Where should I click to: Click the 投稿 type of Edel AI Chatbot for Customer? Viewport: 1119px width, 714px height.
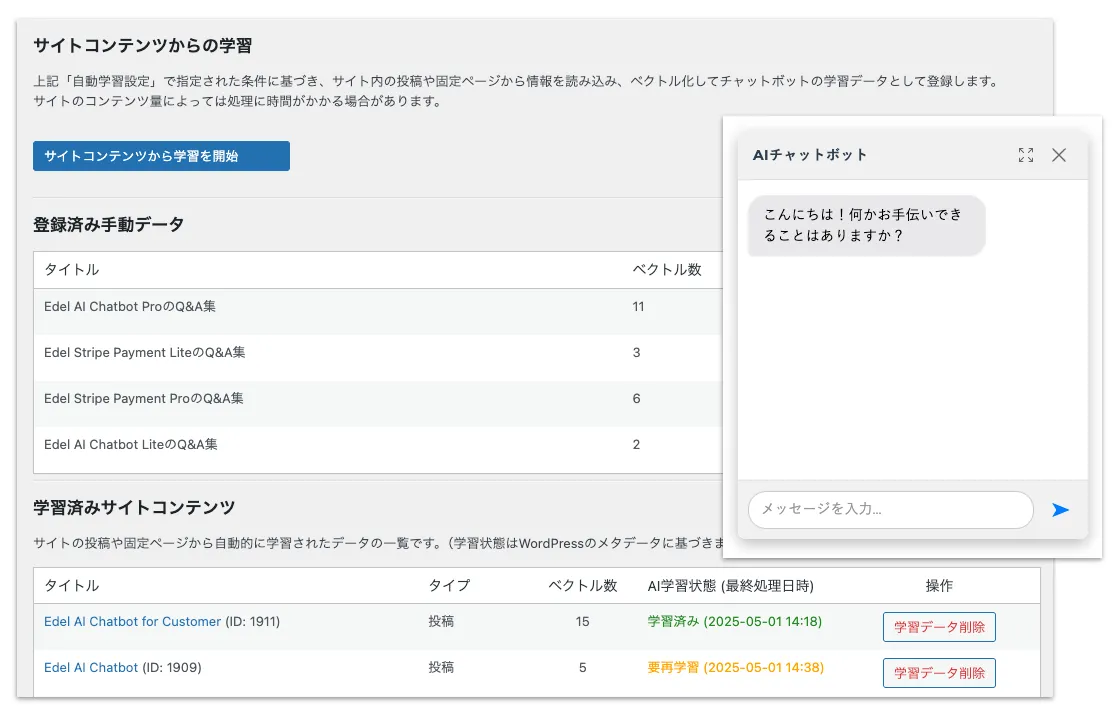point(441,621)
